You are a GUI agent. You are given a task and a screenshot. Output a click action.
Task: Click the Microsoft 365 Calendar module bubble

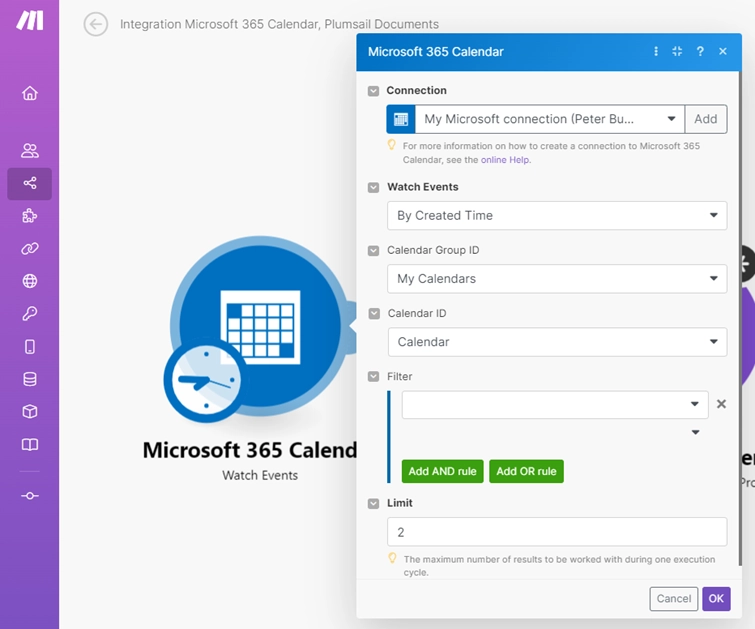260,326
